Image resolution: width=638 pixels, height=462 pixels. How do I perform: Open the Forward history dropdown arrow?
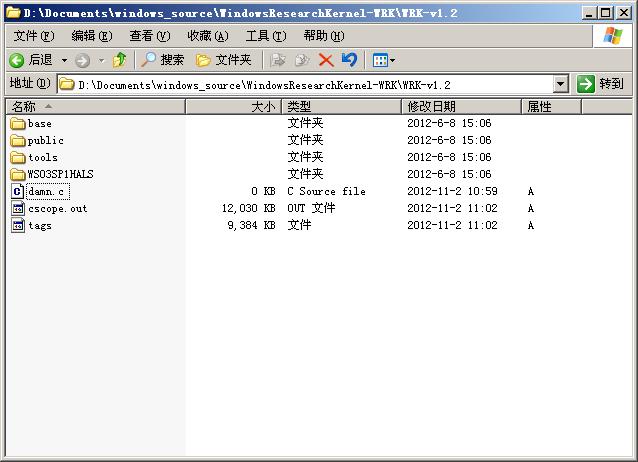point(101,61)
